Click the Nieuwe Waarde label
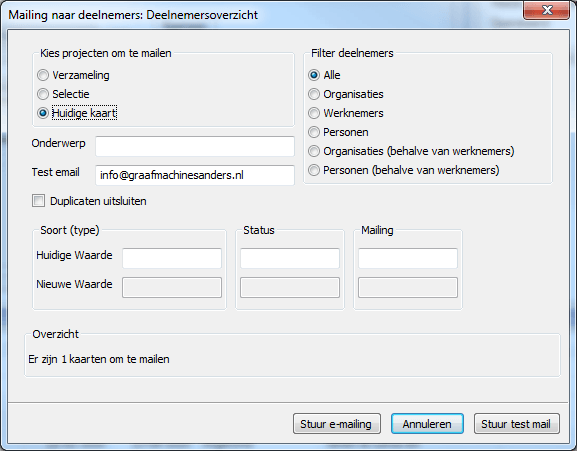Image resolution: width=577 pixels, height=451 pixels. coord(74,284)
